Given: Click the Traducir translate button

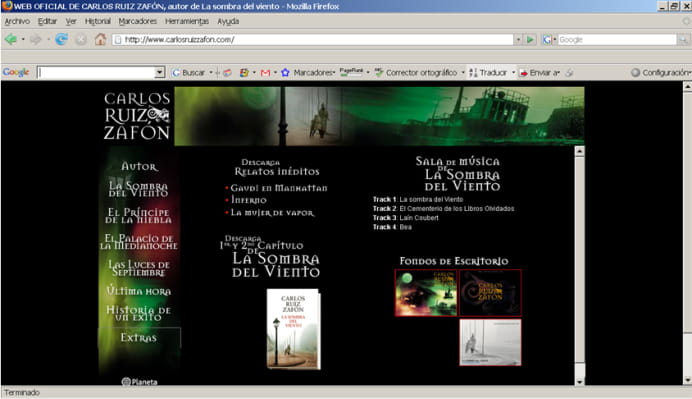Looking at the screenshot, I should (x=488, y=73).
